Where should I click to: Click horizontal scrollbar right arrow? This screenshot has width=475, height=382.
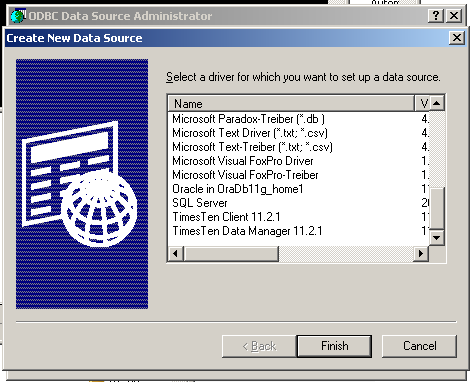(421, 254)
